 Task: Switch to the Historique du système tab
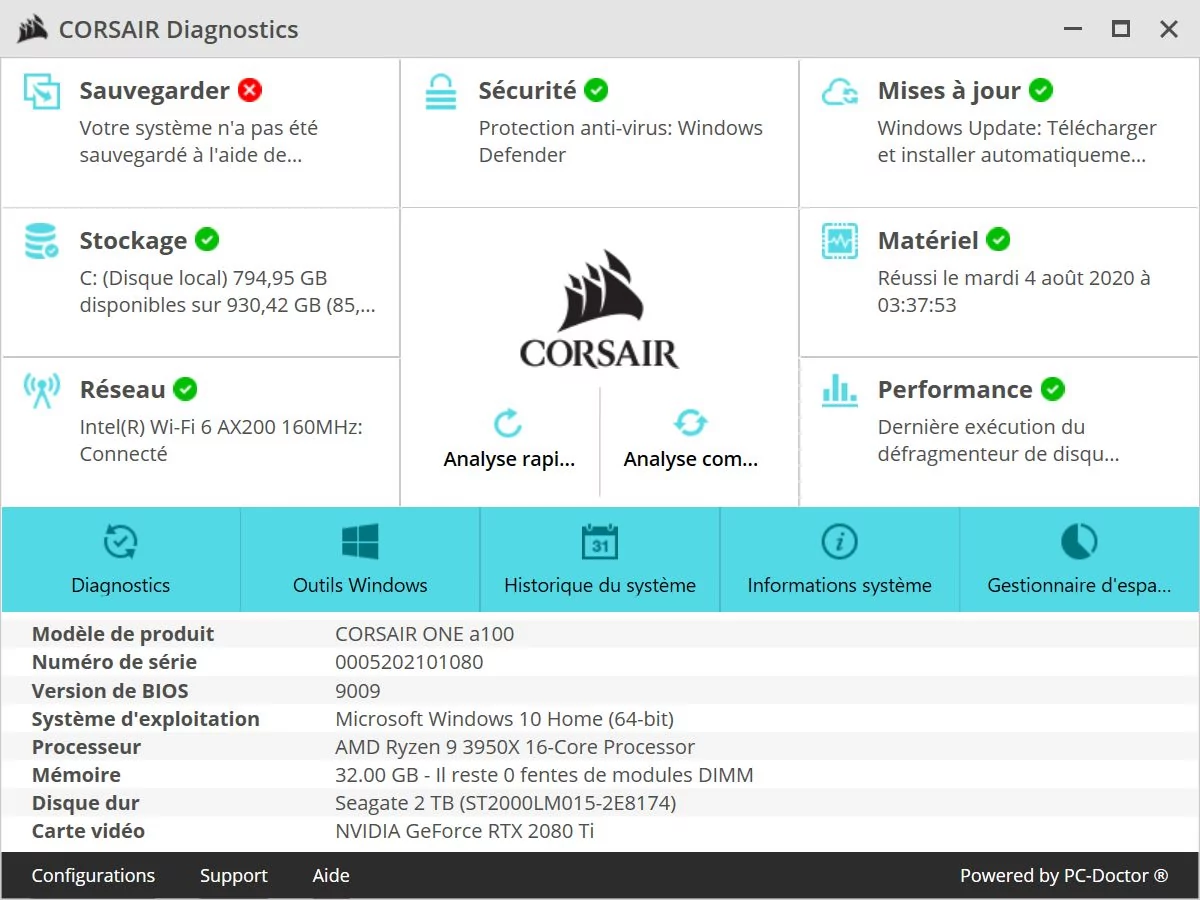pos(600,560)
